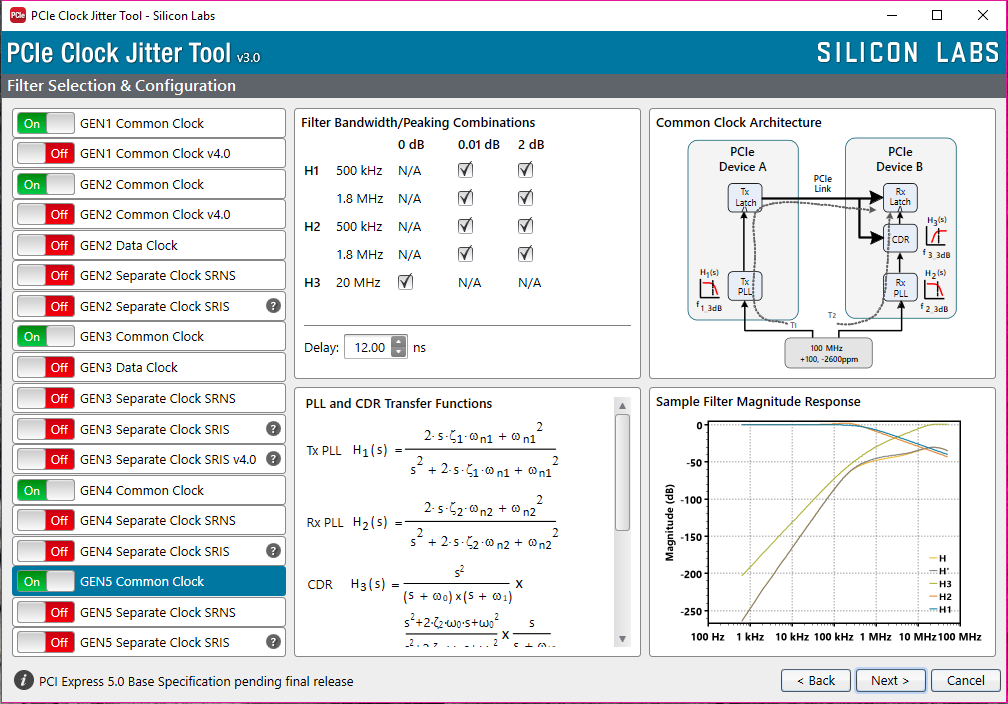
Task: Open help for GEN3 Separate Clock SRIS v4.0
Action: 273,459
